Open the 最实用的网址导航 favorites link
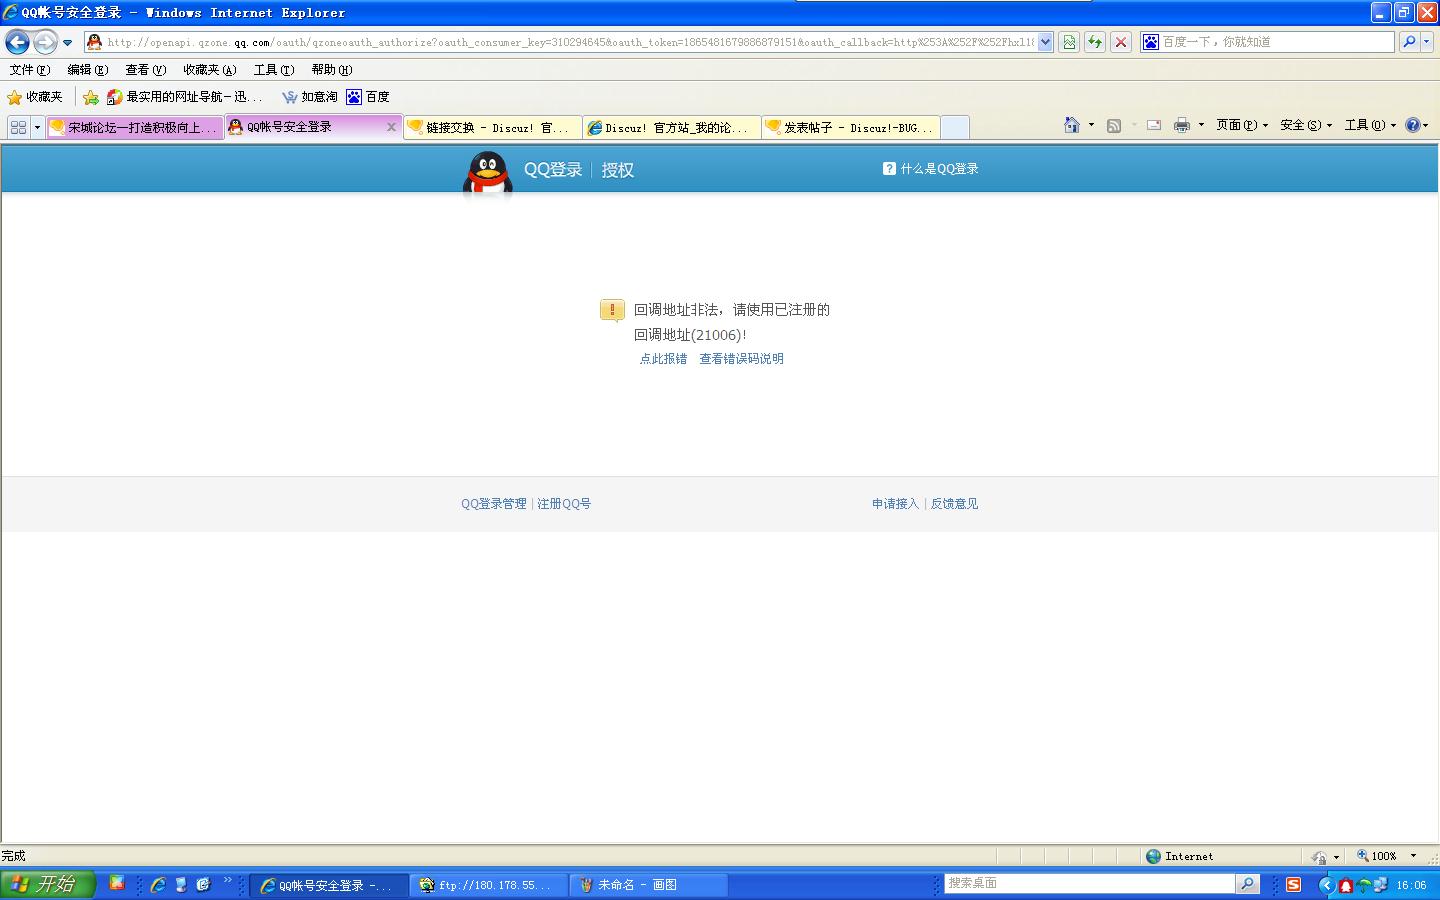Image resolution: width=1440 pixels, height=900 pixels. tap(184, 97)
